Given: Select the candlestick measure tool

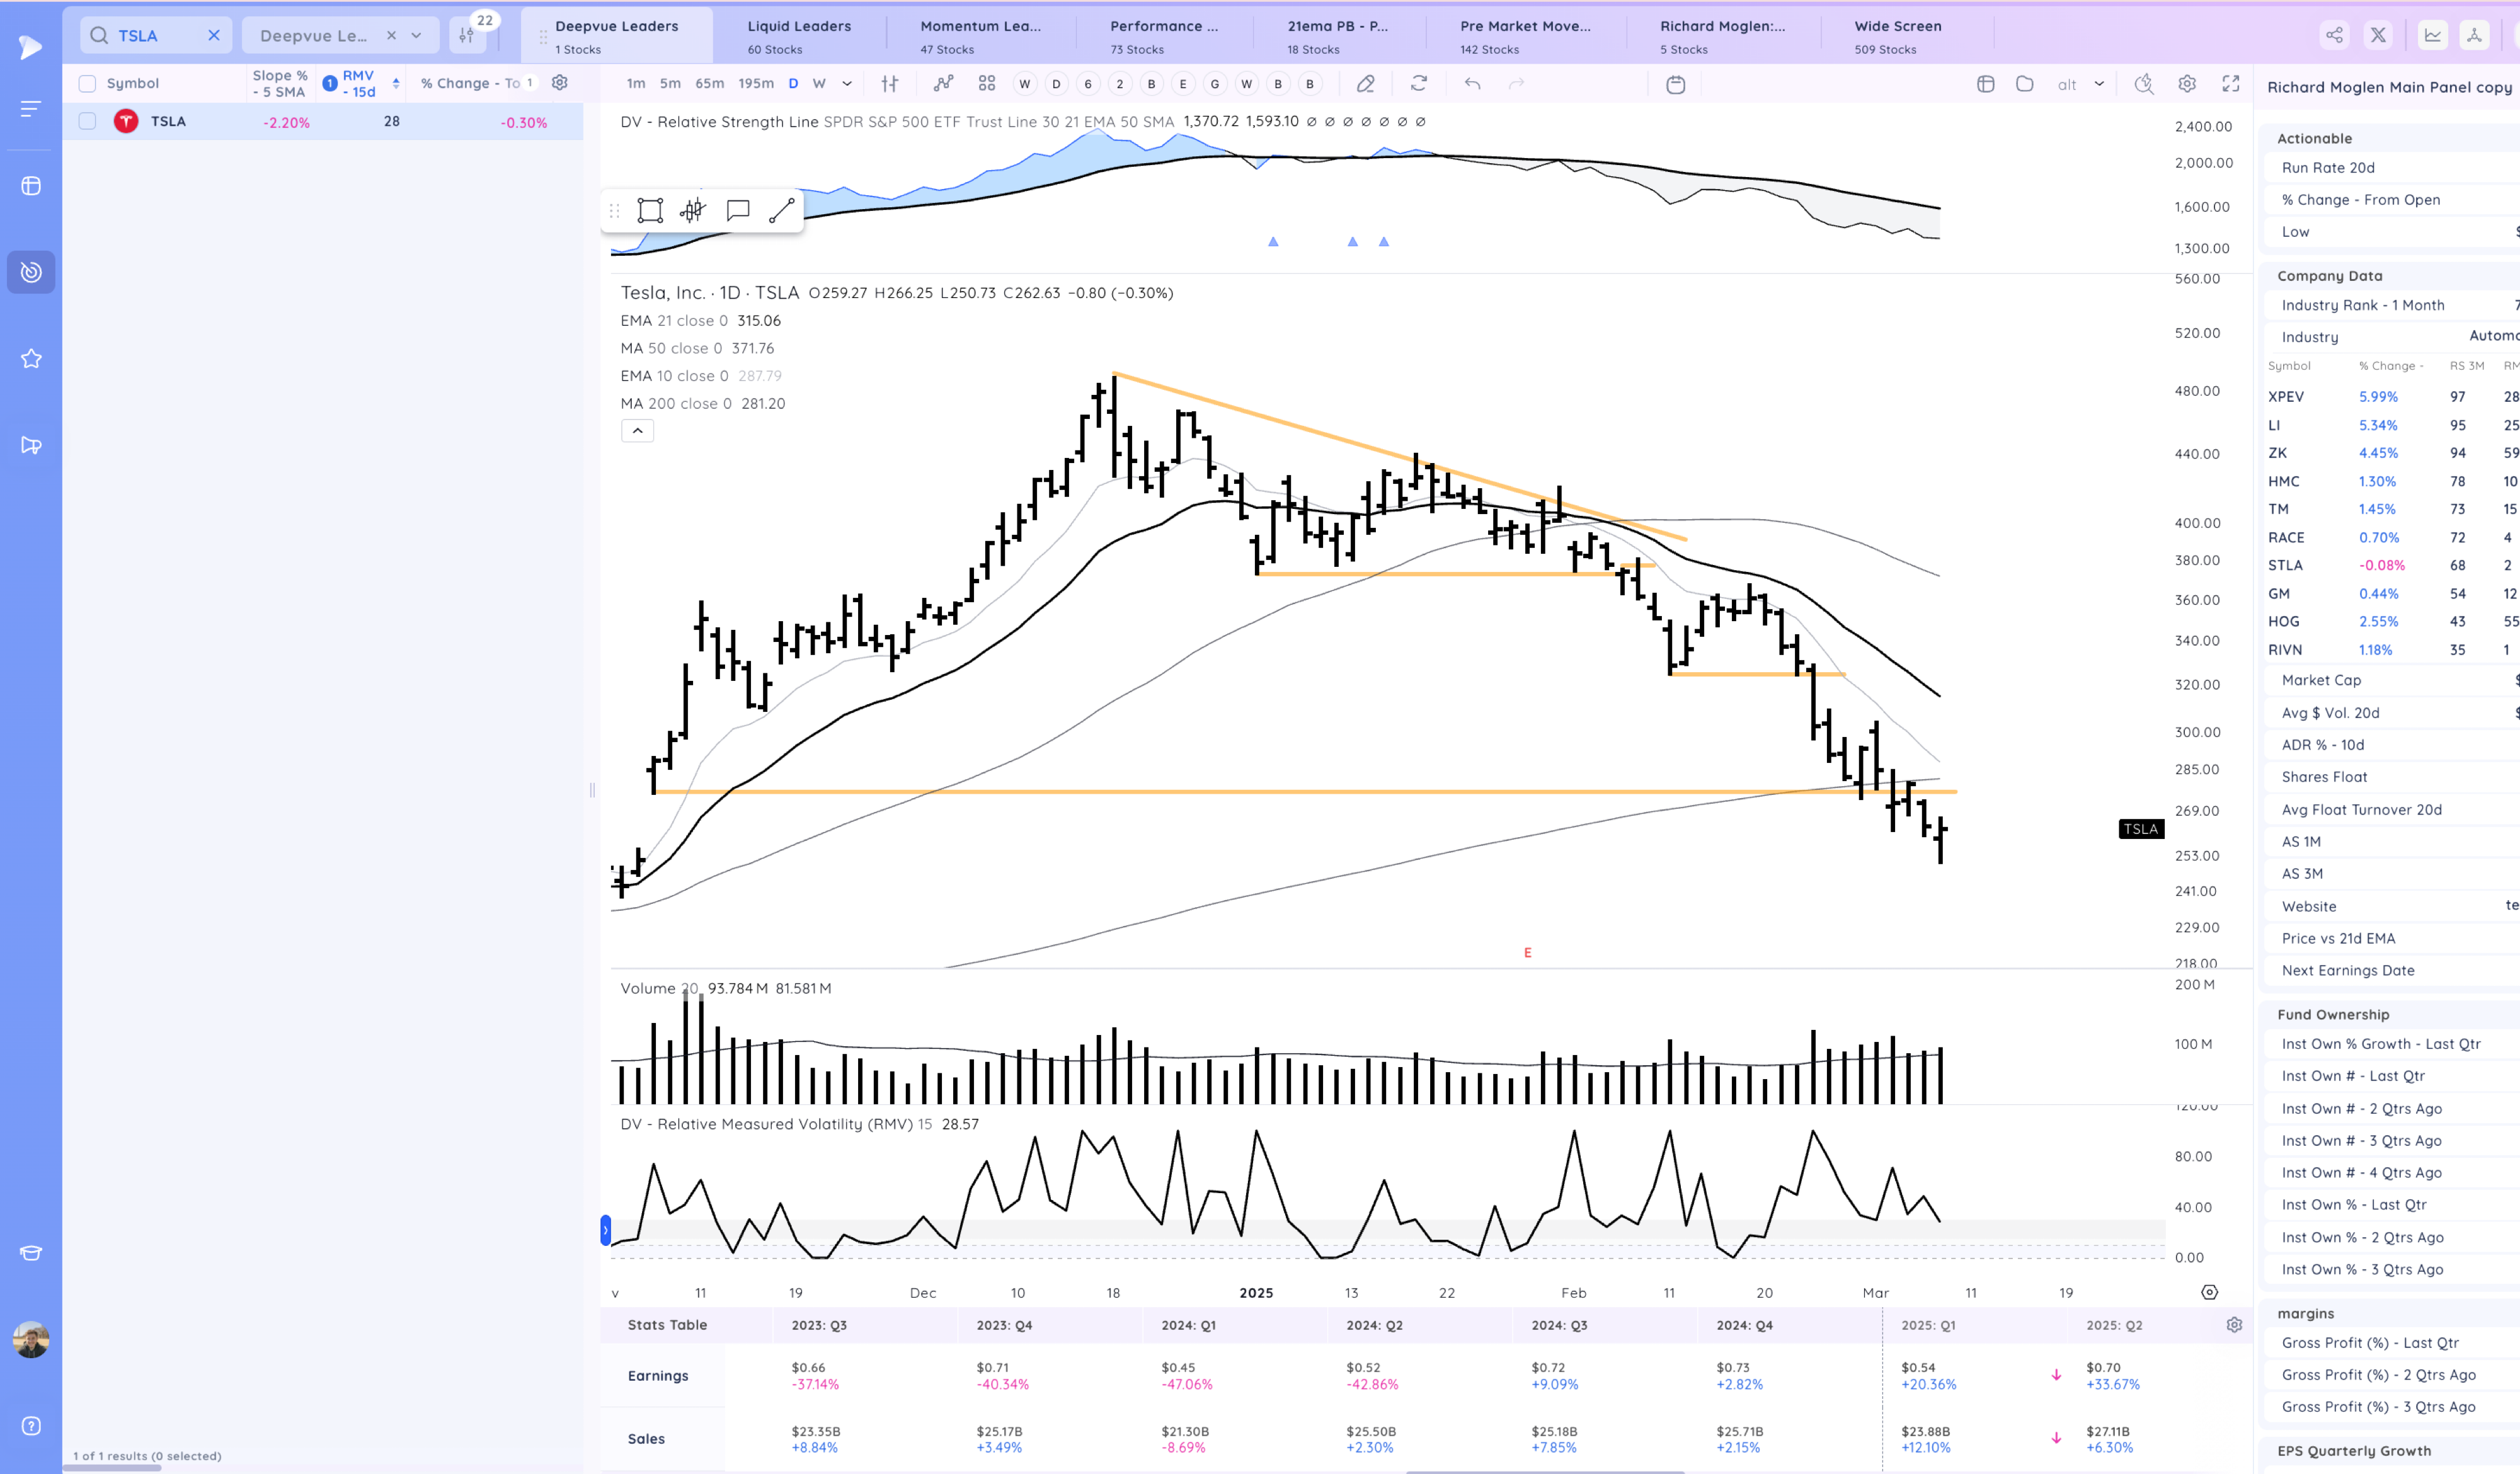Looking at the screenshot, I should [x=693, y=211].
